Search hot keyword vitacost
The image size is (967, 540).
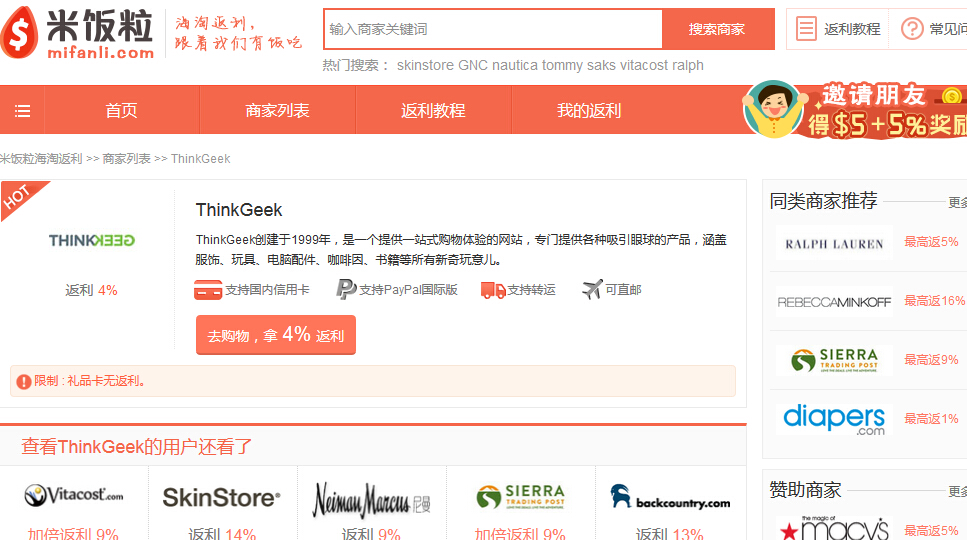click(643, 65)
